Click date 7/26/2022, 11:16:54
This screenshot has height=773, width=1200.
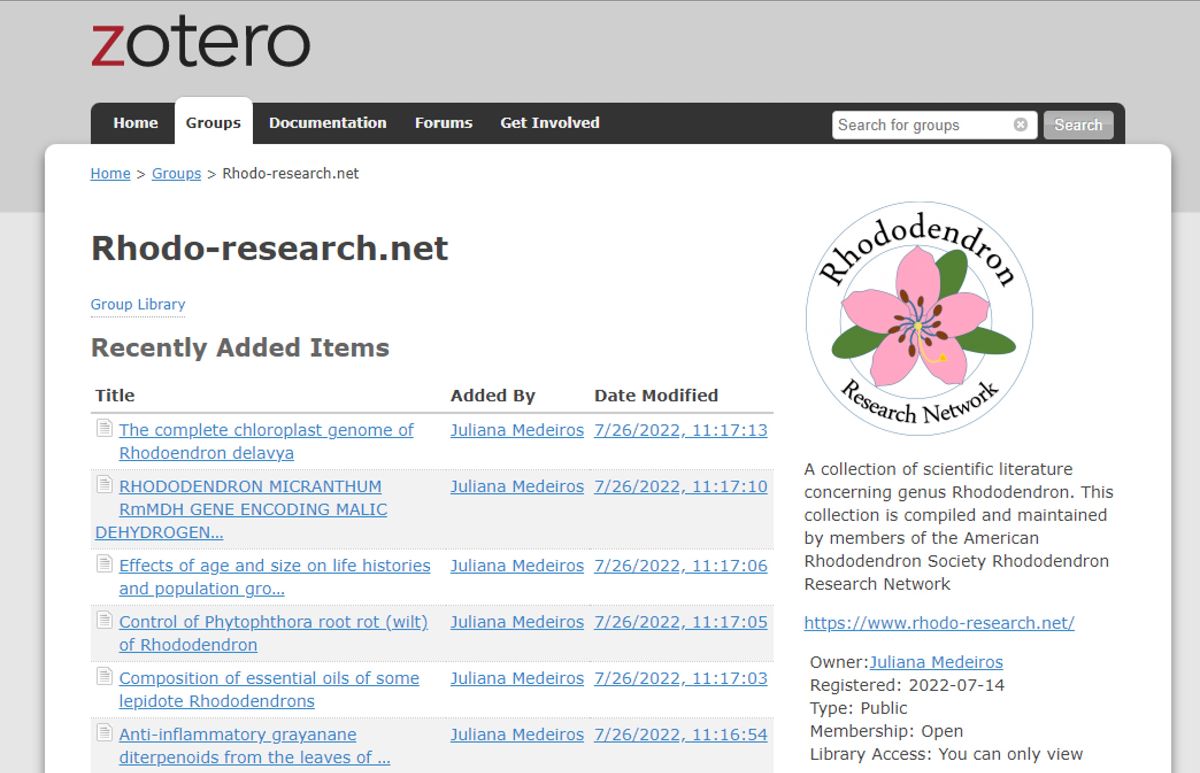681,734
